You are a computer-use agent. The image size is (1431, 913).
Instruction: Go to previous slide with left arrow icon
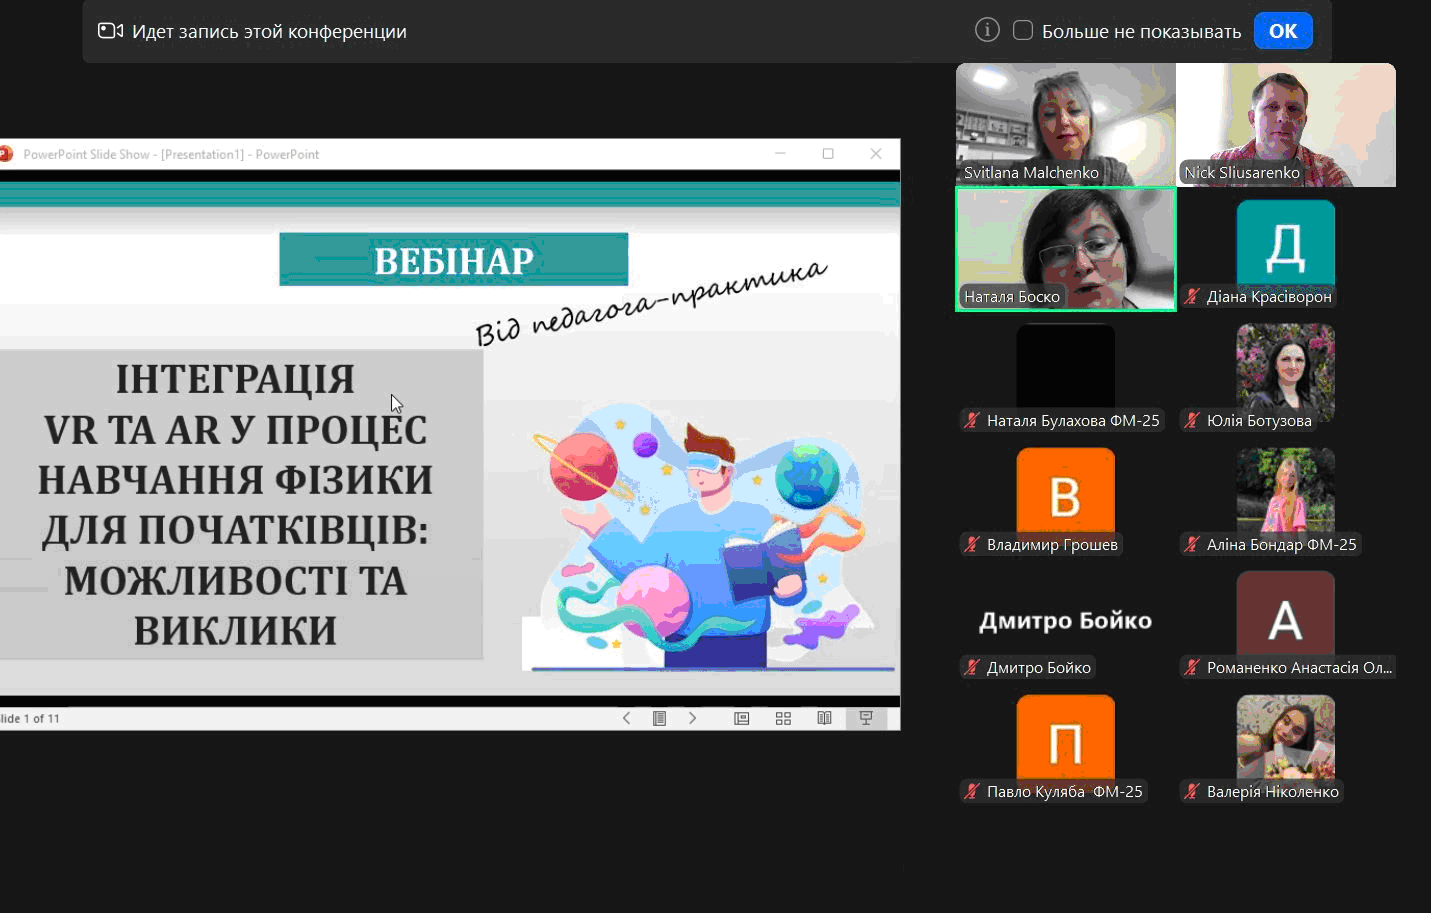(x=626, y=718)
